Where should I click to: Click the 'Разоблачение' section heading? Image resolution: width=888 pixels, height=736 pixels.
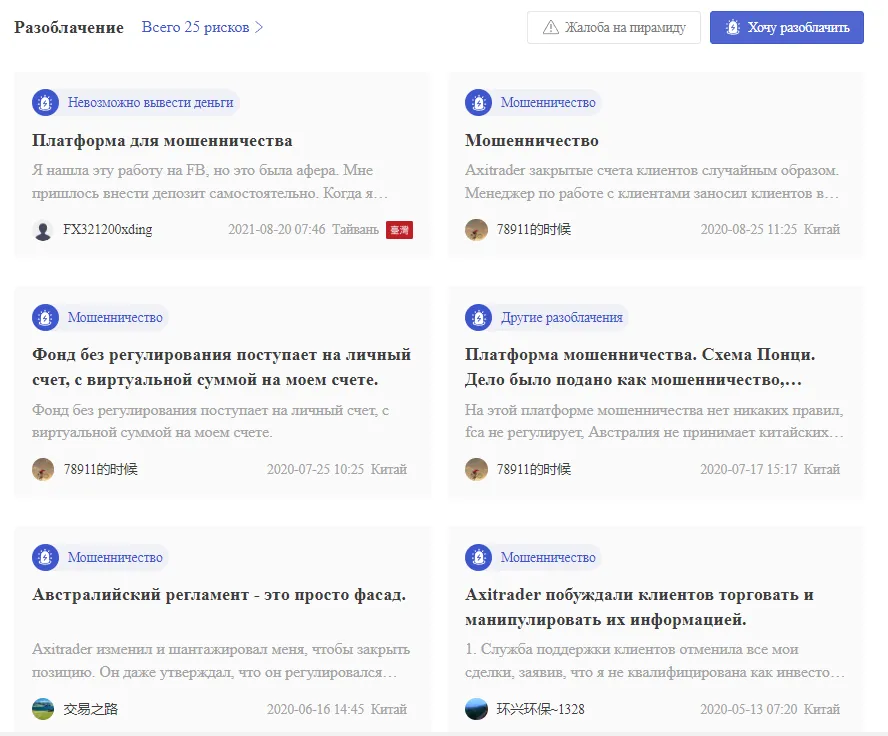click(69, 27)
